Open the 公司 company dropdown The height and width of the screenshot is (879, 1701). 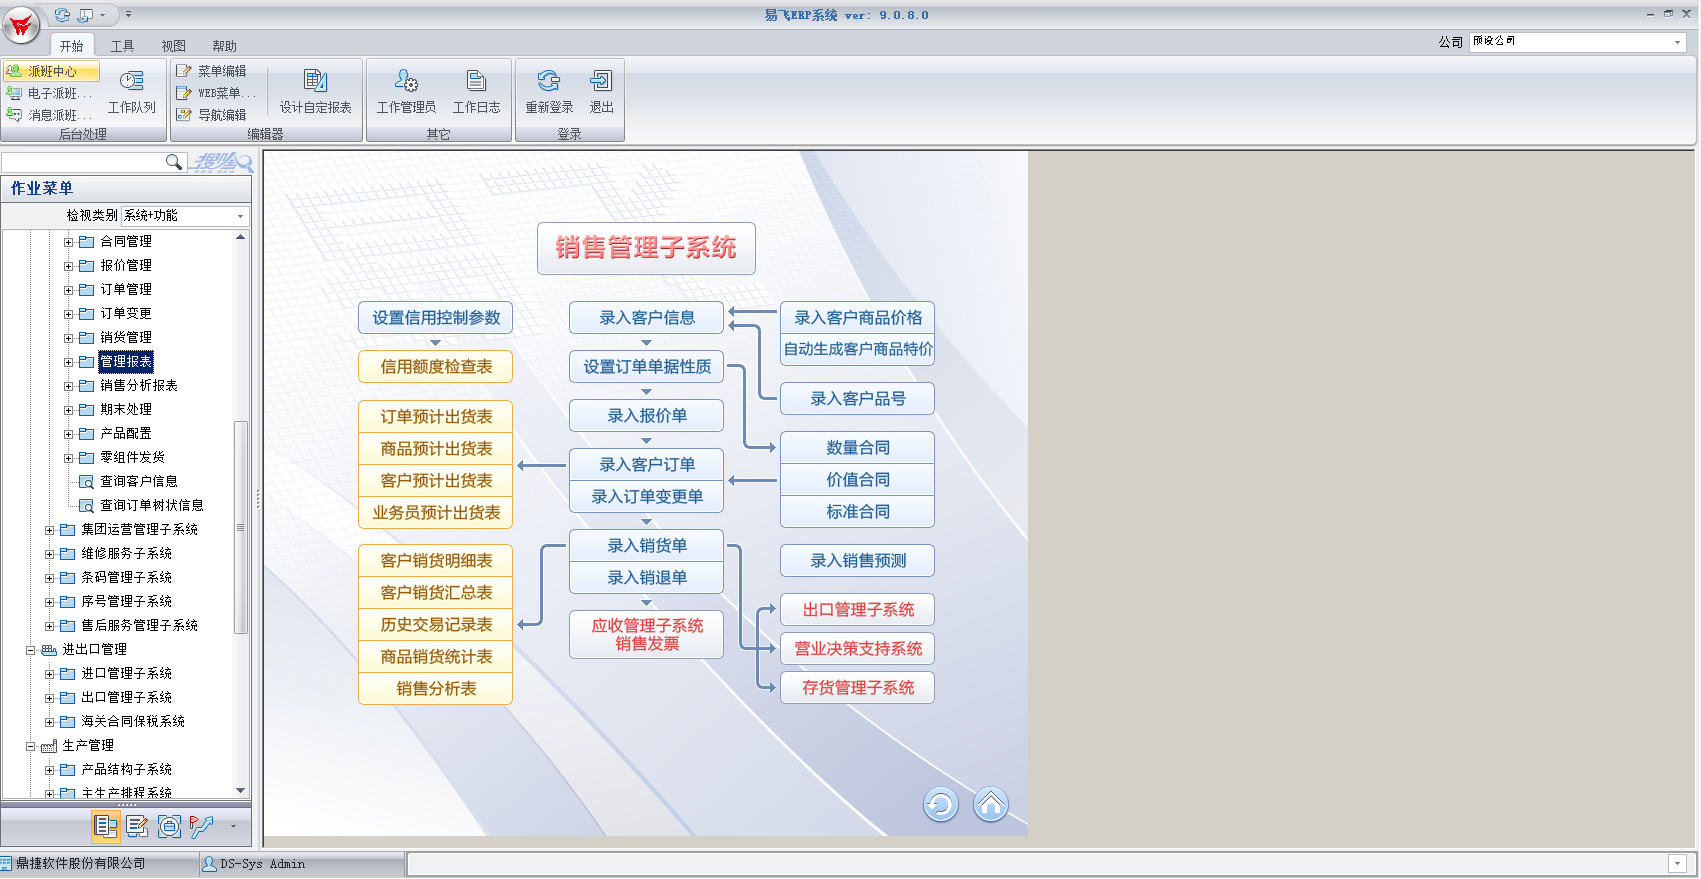[1677, 42]
